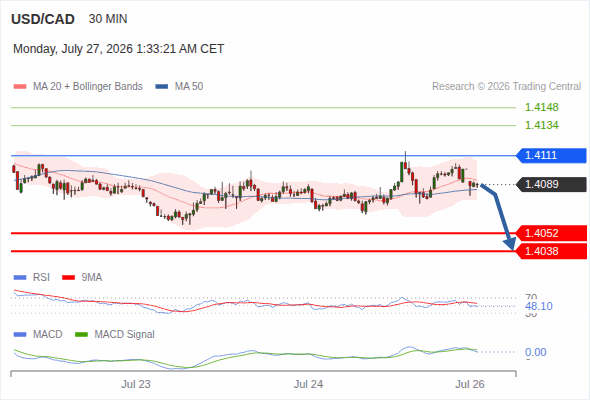The width and height of the screenshot is (590, 400).
Task: Click the MA 50 blue legend swatch
Action: tap(162, 87)
